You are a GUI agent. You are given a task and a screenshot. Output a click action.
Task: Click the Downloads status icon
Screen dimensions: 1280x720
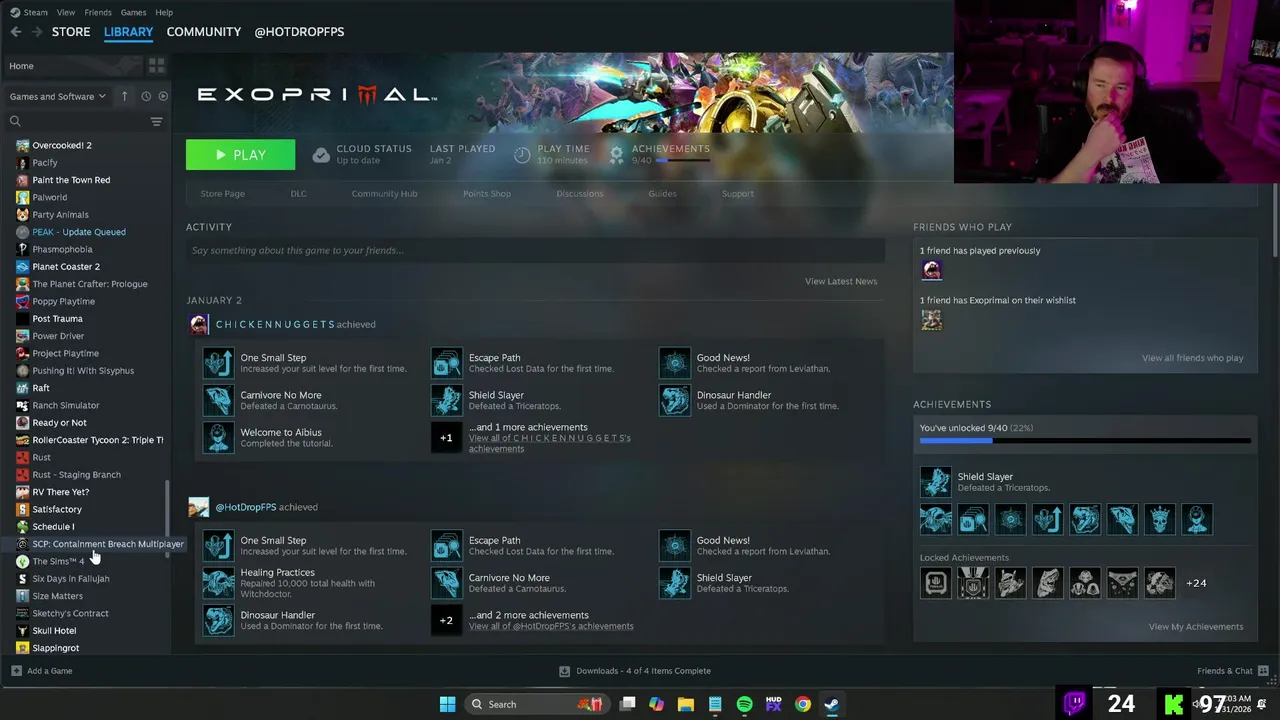(564, 671)
